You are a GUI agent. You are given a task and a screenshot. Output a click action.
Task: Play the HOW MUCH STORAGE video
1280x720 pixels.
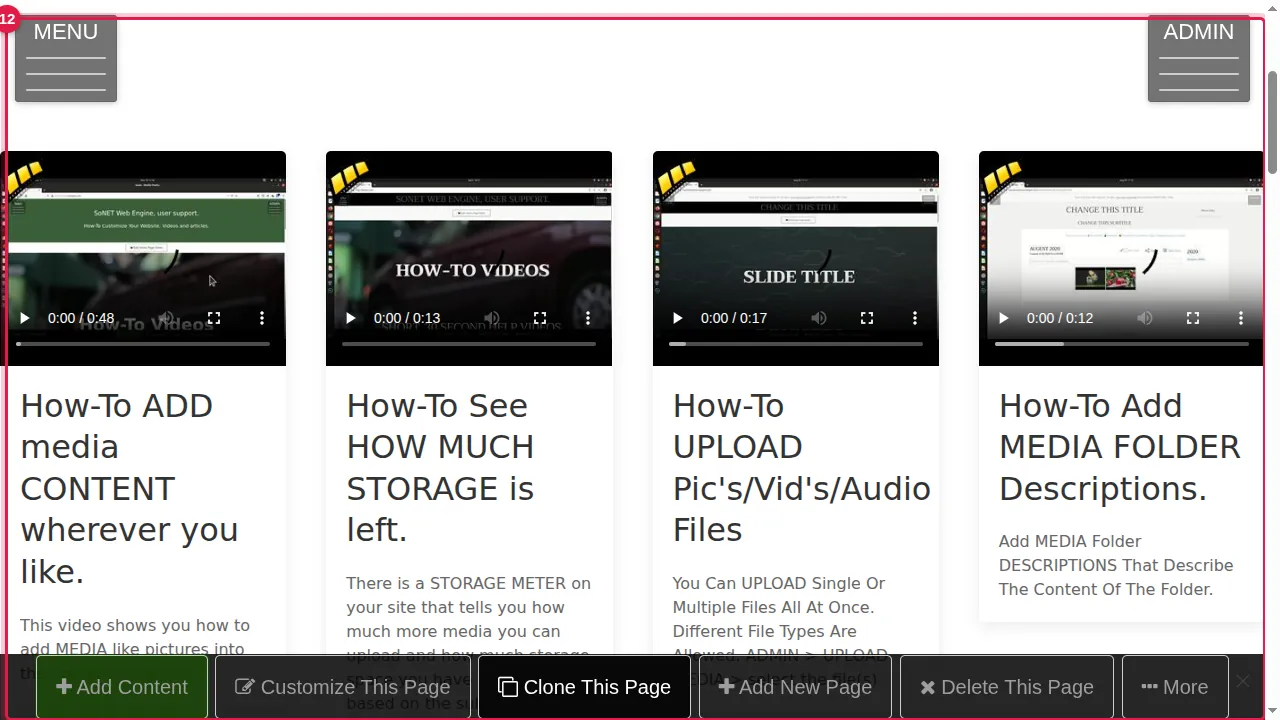(351, 318)
